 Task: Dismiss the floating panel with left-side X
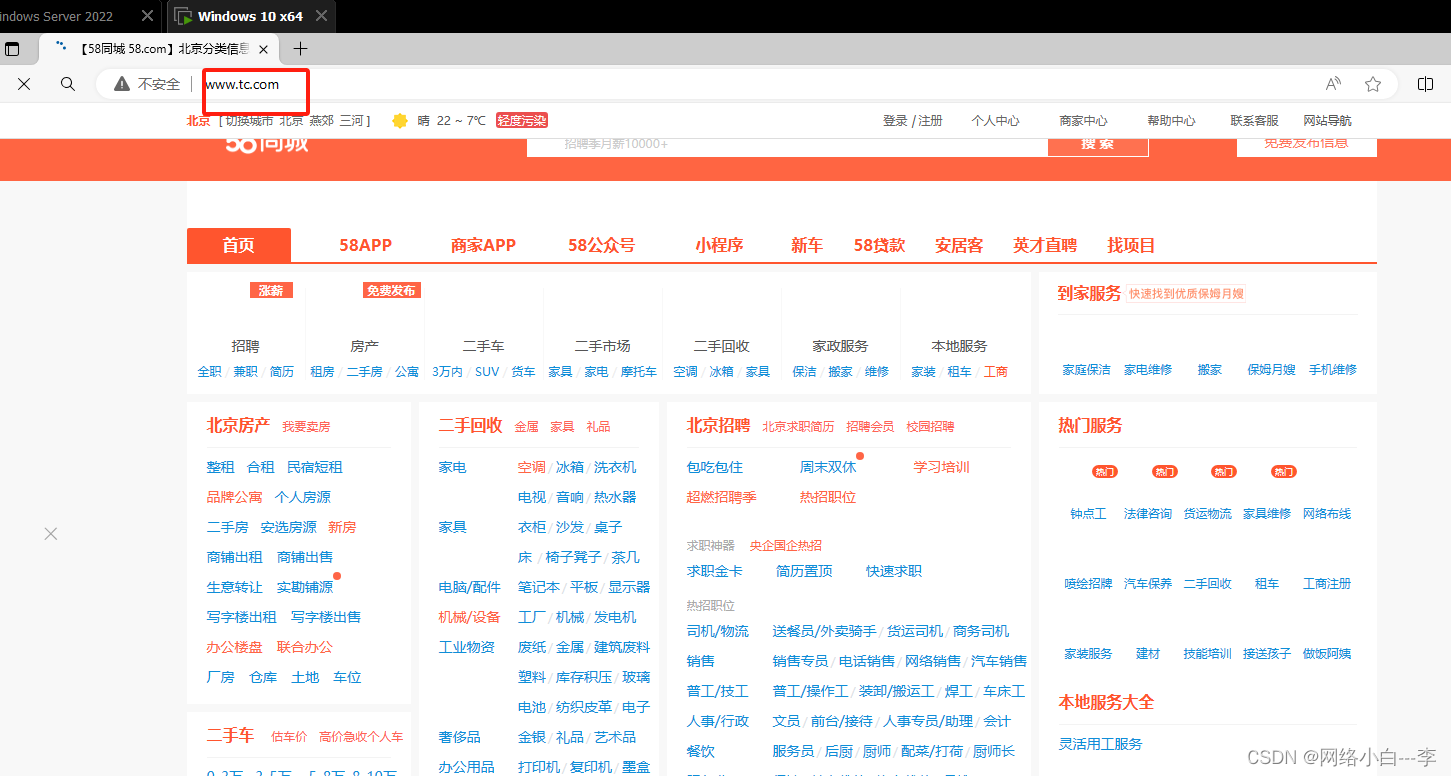coord(51,534)
